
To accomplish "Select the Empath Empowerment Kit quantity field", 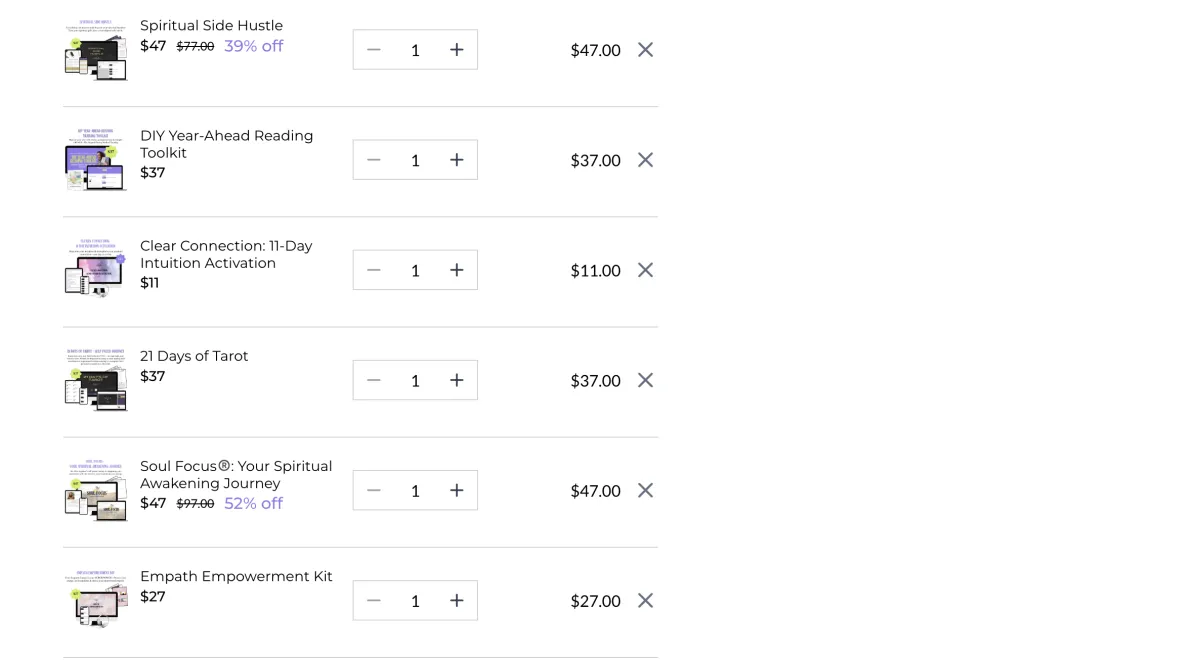I will (x=415, y=600).
